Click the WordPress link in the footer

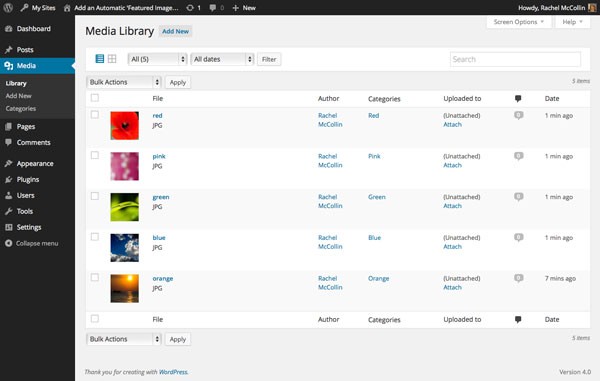tap(173, 372)
